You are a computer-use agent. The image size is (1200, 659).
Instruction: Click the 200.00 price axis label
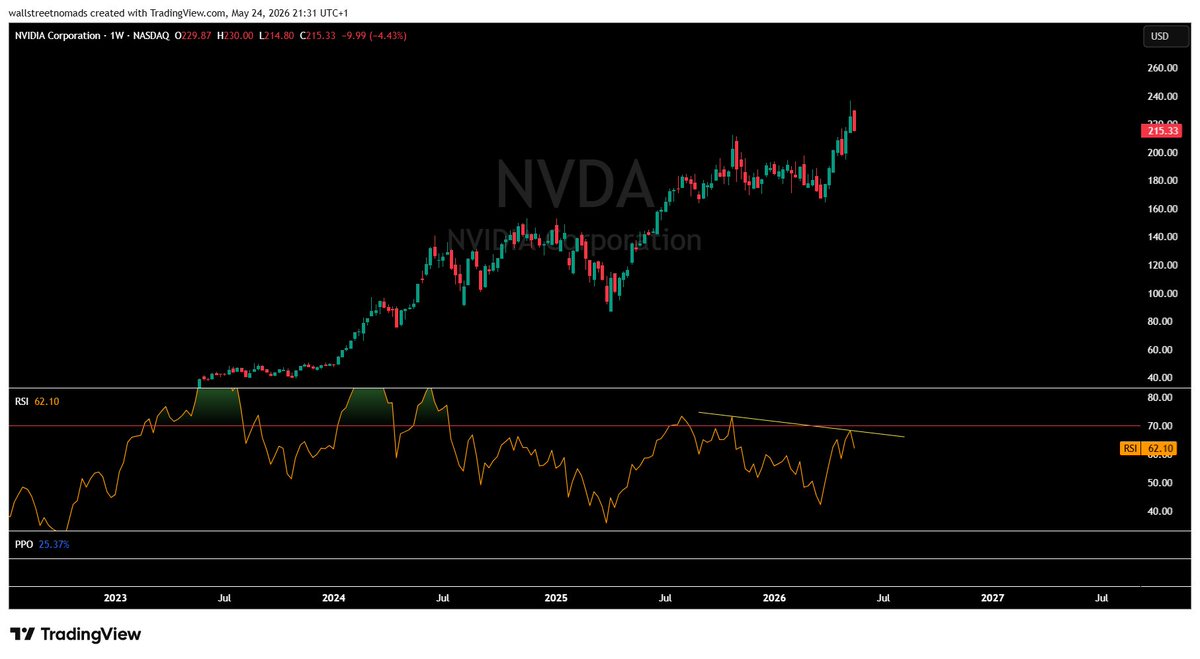coord(1162,153)
